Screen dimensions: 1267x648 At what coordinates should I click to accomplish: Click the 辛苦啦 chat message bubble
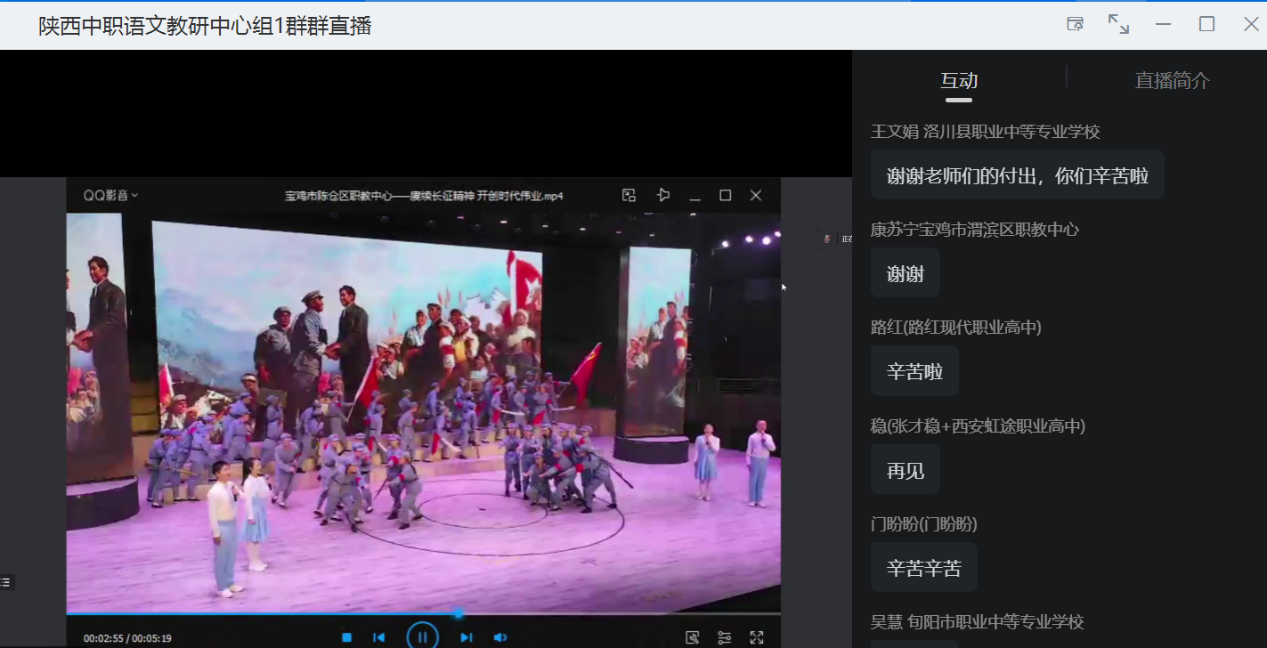point(915,371)
